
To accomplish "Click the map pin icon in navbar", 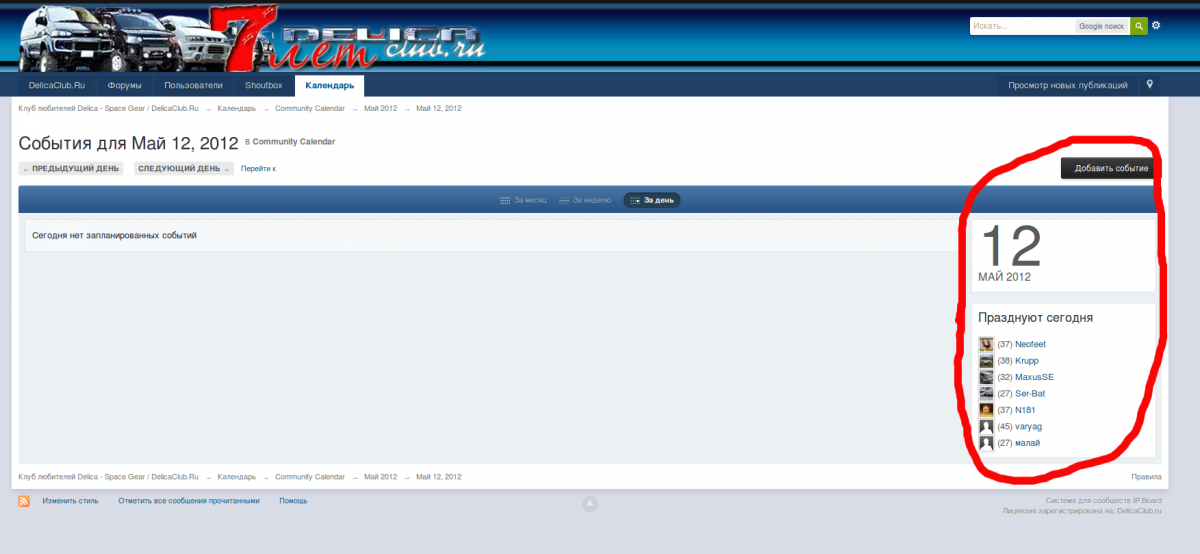I will [1150, 85].
